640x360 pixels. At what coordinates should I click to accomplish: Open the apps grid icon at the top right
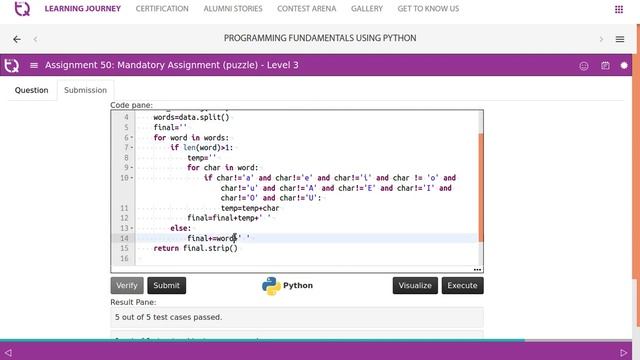click(619, 9)
